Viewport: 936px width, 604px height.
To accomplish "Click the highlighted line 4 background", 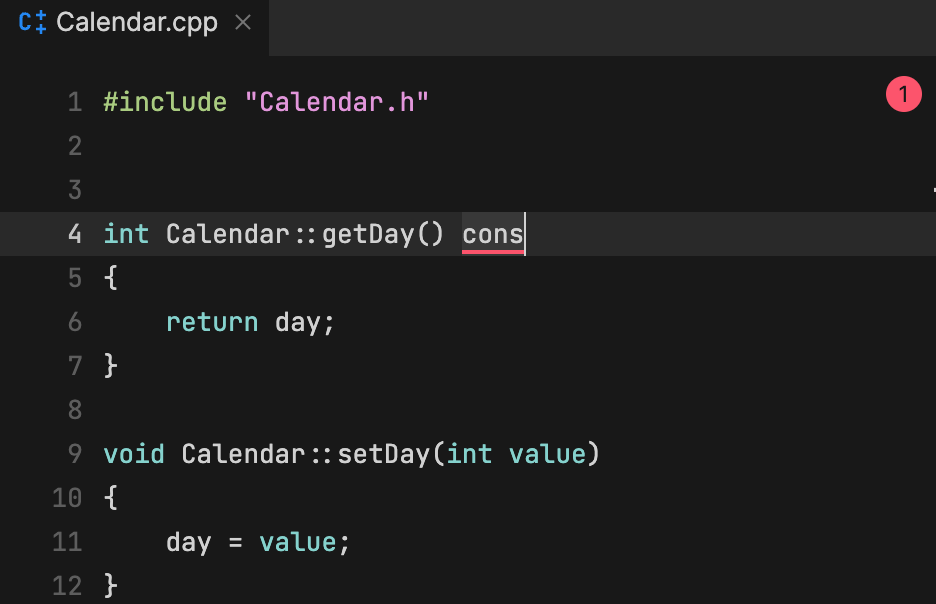I will [x=700, y=233].
